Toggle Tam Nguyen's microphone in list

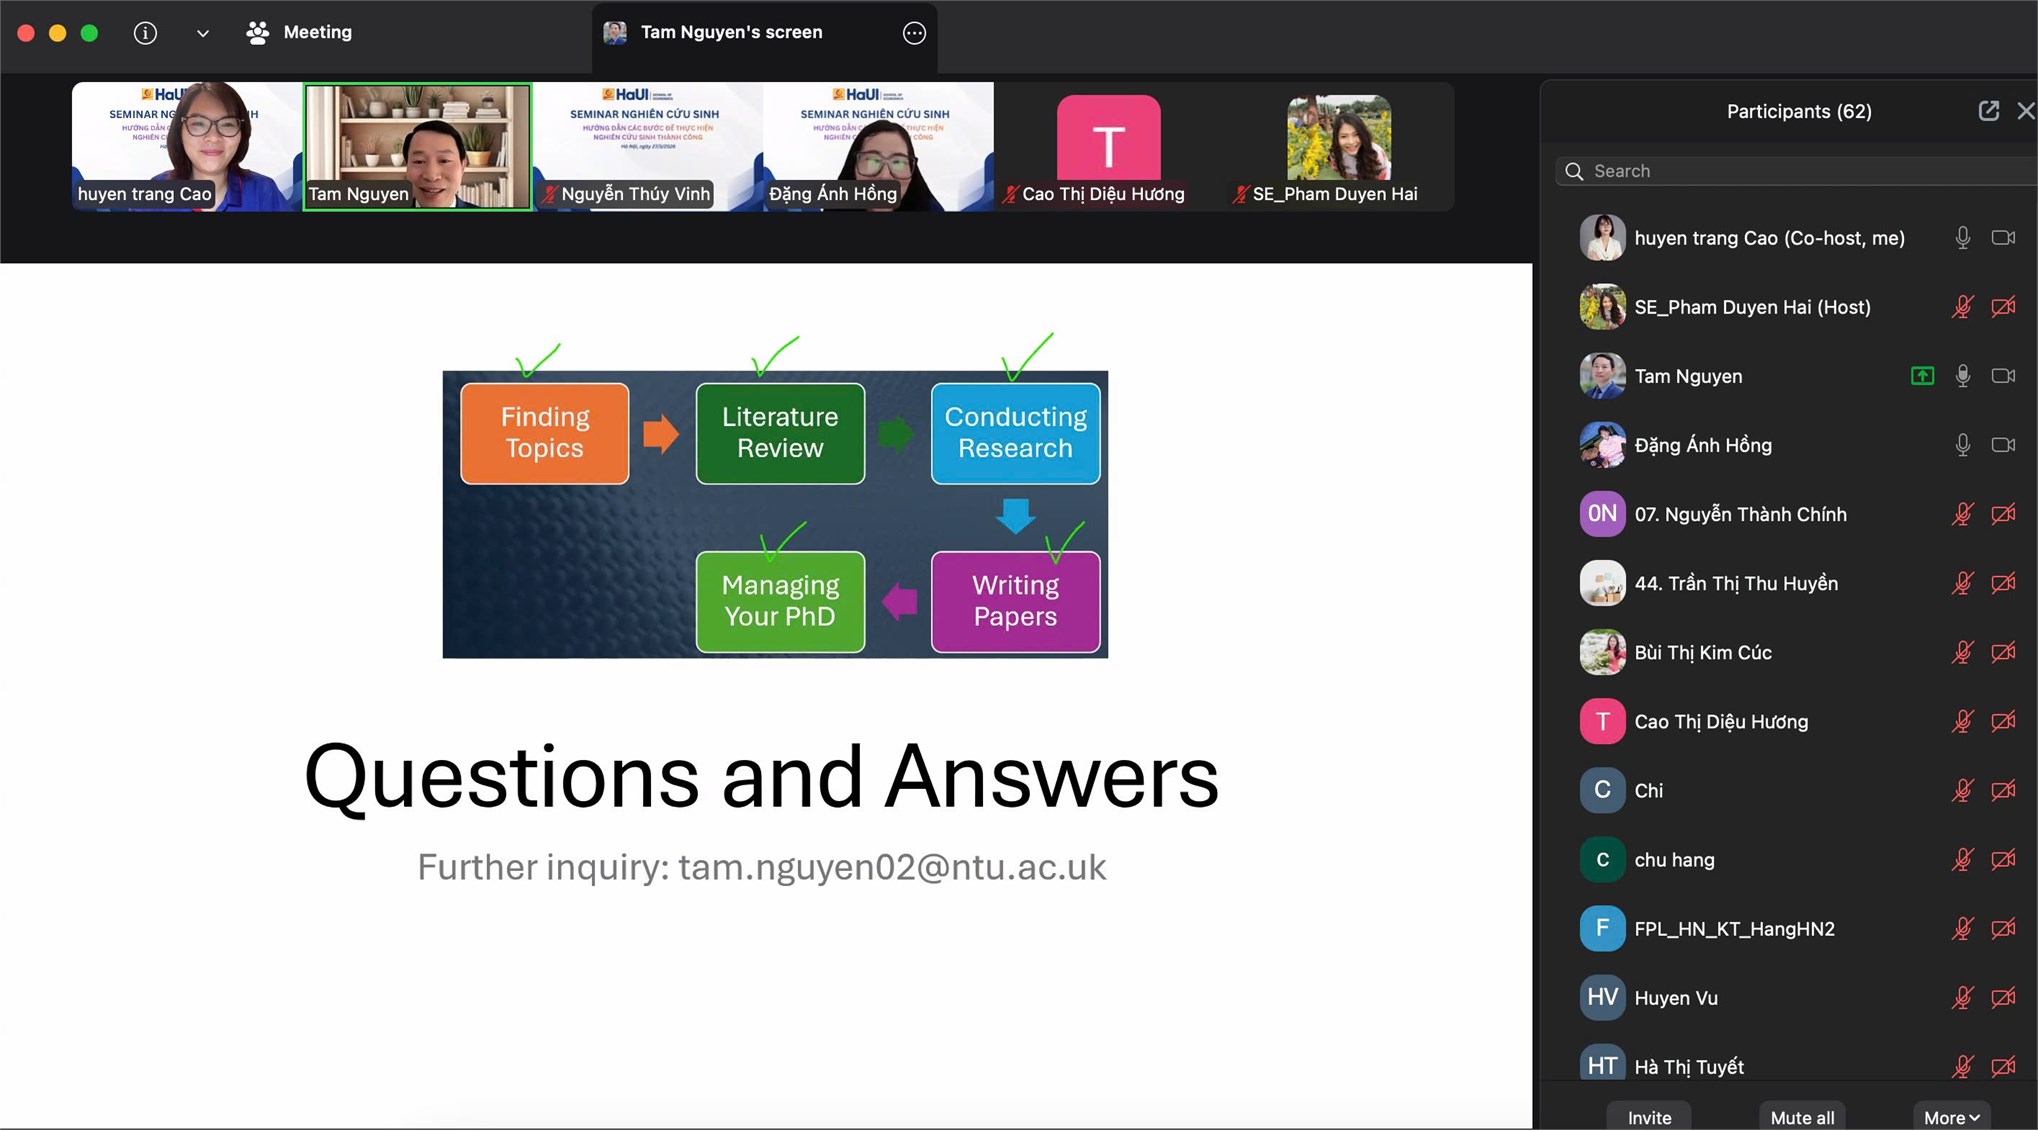(x=1962, y=376)
